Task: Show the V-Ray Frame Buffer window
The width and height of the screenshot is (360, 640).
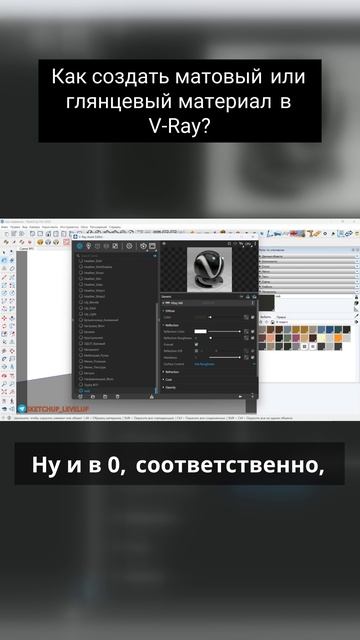Action: [x=152, y=246]
